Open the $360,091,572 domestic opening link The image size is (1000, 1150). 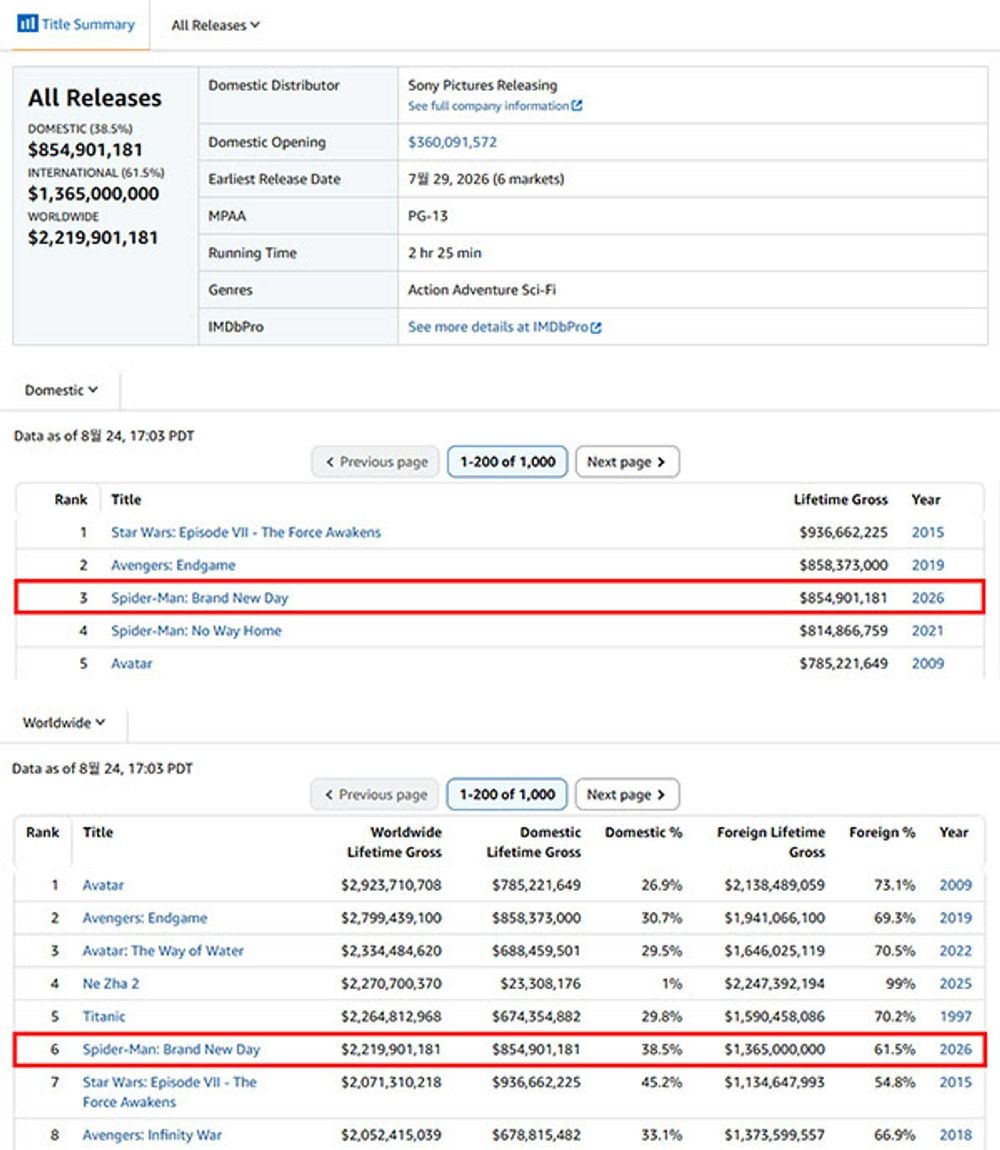[x=452, y=142]
